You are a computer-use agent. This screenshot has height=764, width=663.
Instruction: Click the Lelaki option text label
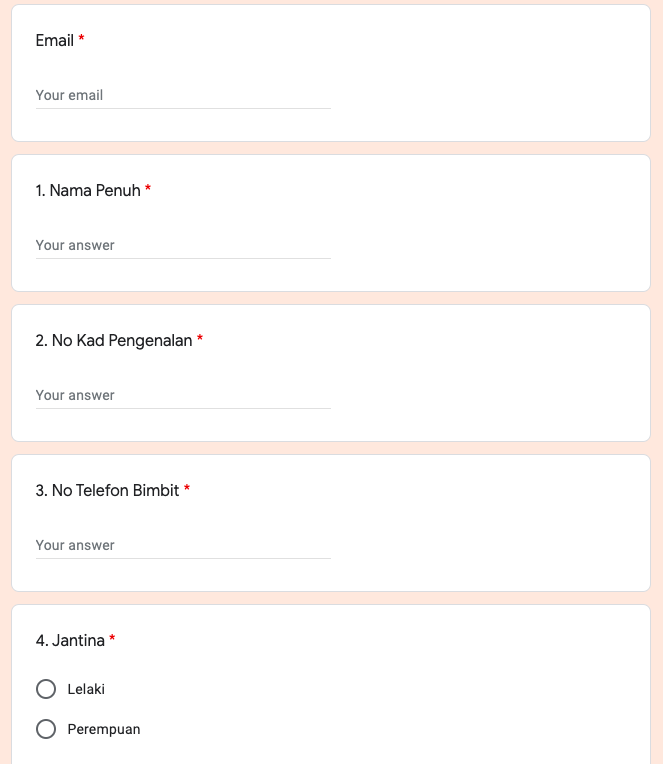pyautogui.click(x=86, y=689)
